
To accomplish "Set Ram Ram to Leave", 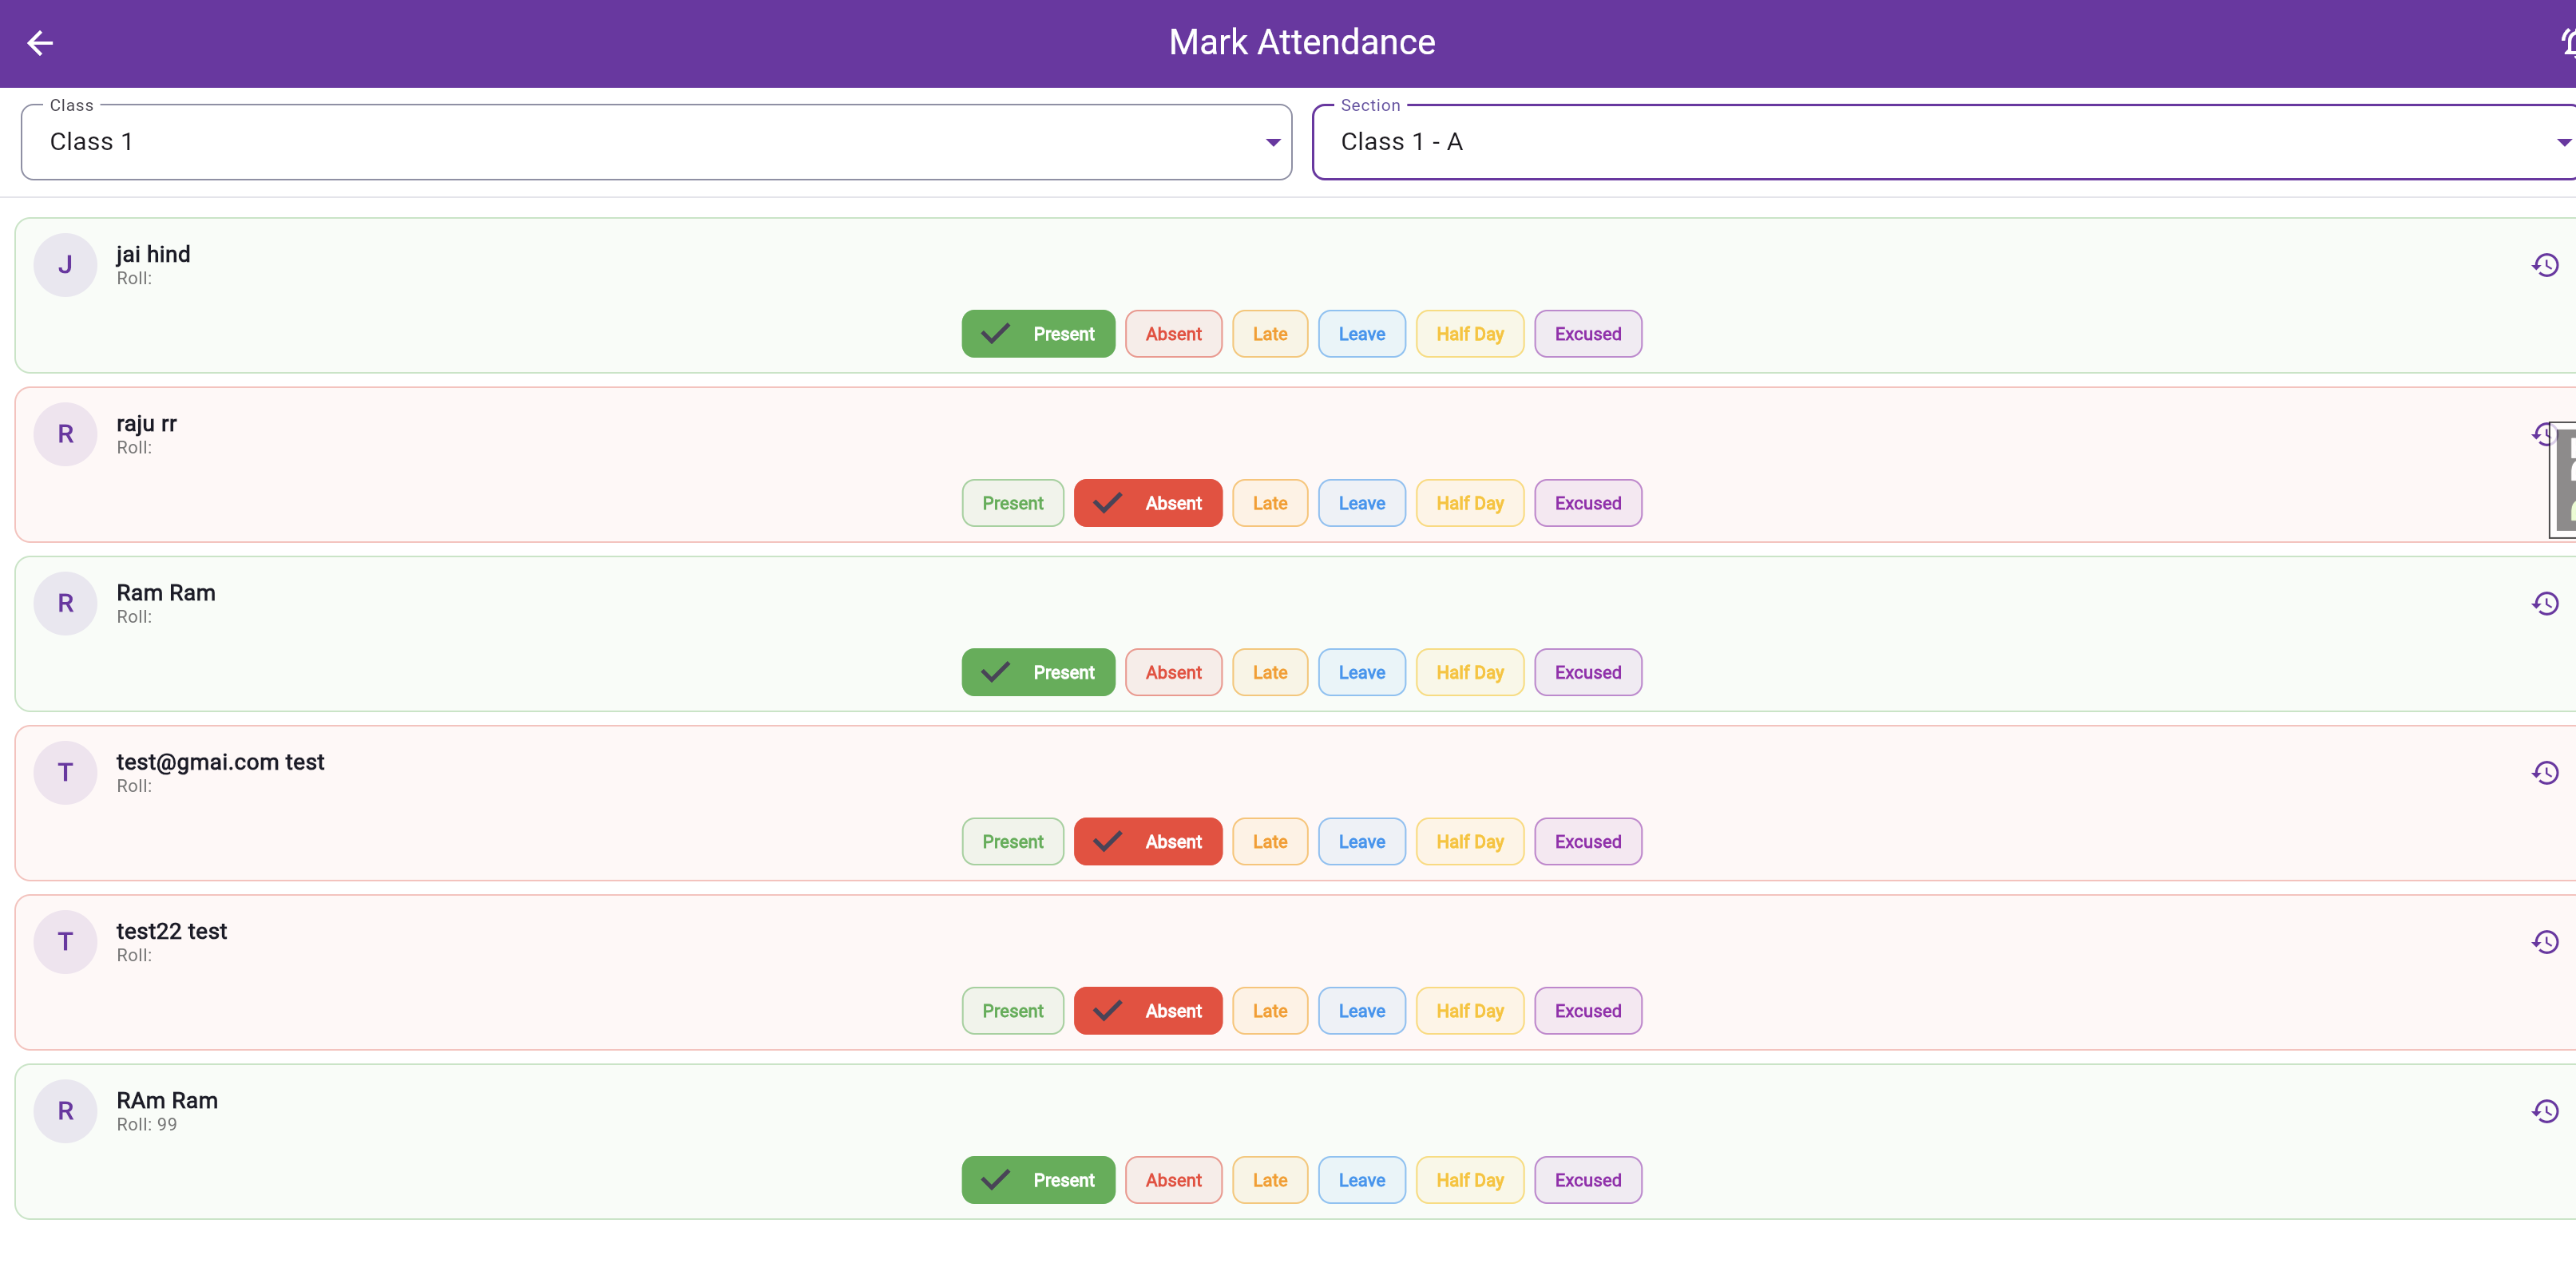I will [1361, 672].
